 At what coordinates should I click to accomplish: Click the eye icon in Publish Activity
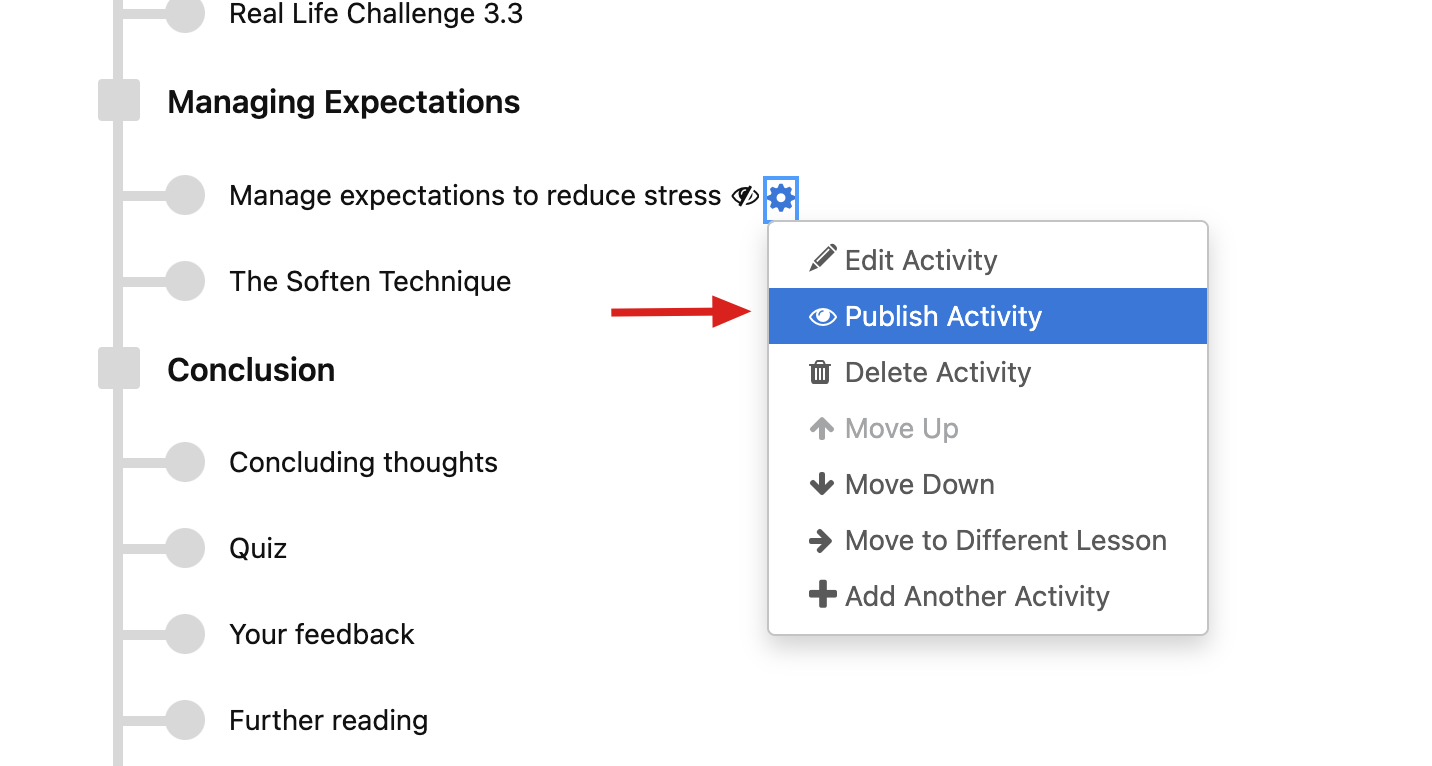[x=822, y=316]
